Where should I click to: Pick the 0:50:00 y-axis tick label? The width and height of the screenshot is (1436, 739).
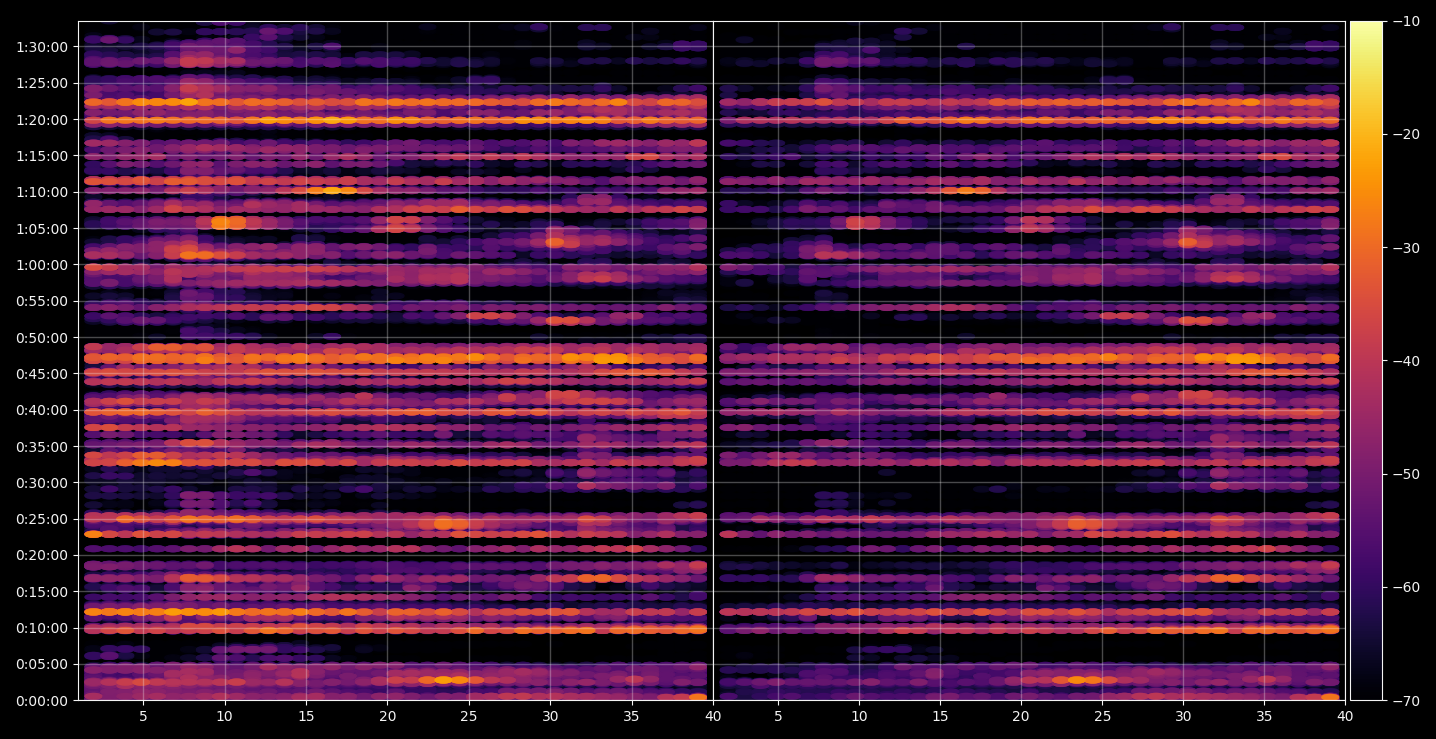coord(42,337)
